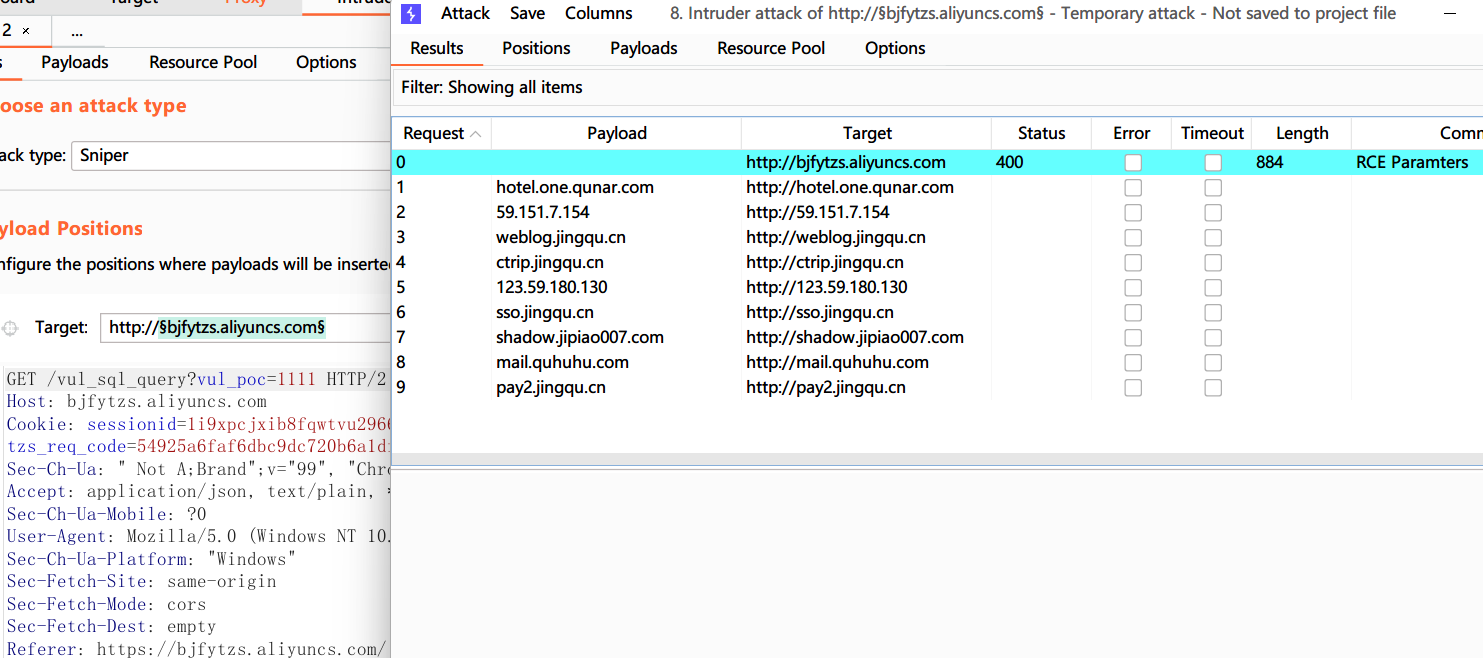Sort by Request column header

click(441, 133)
